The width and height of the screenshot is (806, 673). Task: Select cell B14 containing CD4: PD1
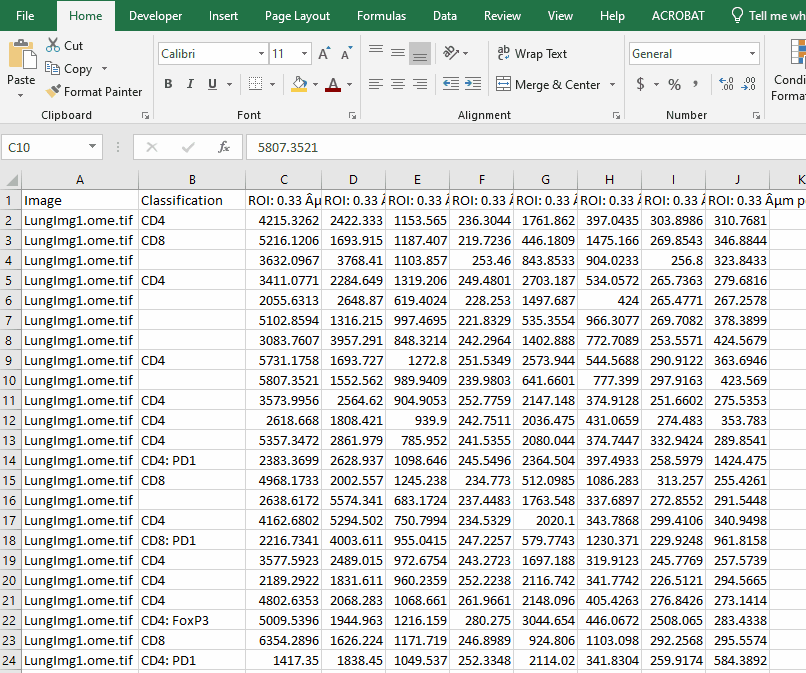point(191,460)
